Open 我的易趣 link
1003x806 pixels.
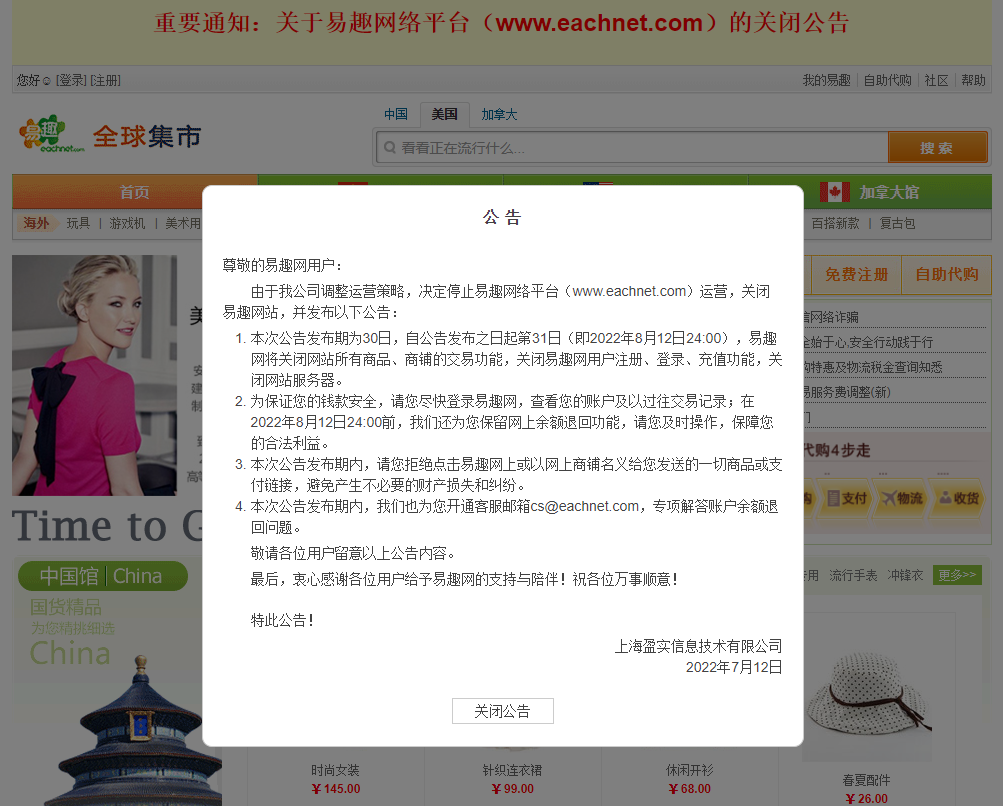click(x=826, y=80)
